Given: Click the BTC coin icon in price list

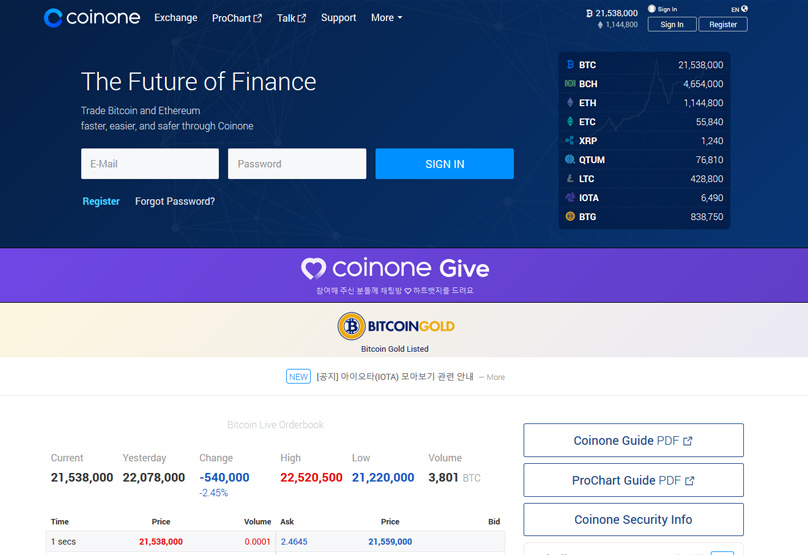Looking at the screenshot, I should [x=570, y=64].
